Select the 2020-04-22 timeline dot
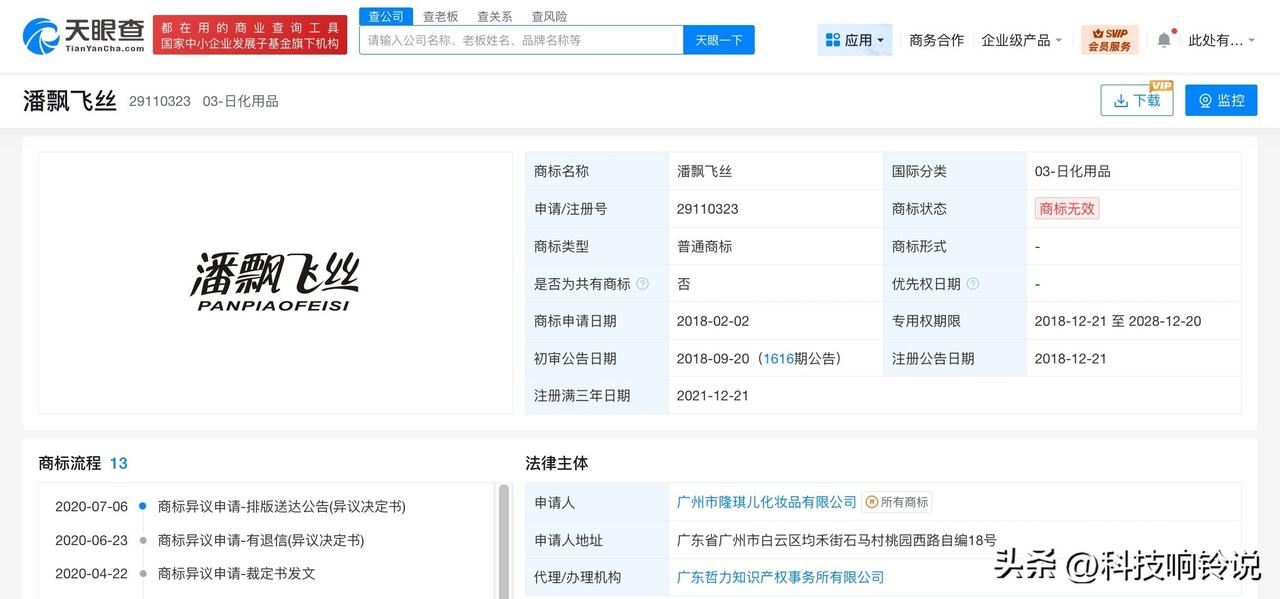Image resolution: width=1280 pixels, height=599 pixels. [x=143, y=574]
